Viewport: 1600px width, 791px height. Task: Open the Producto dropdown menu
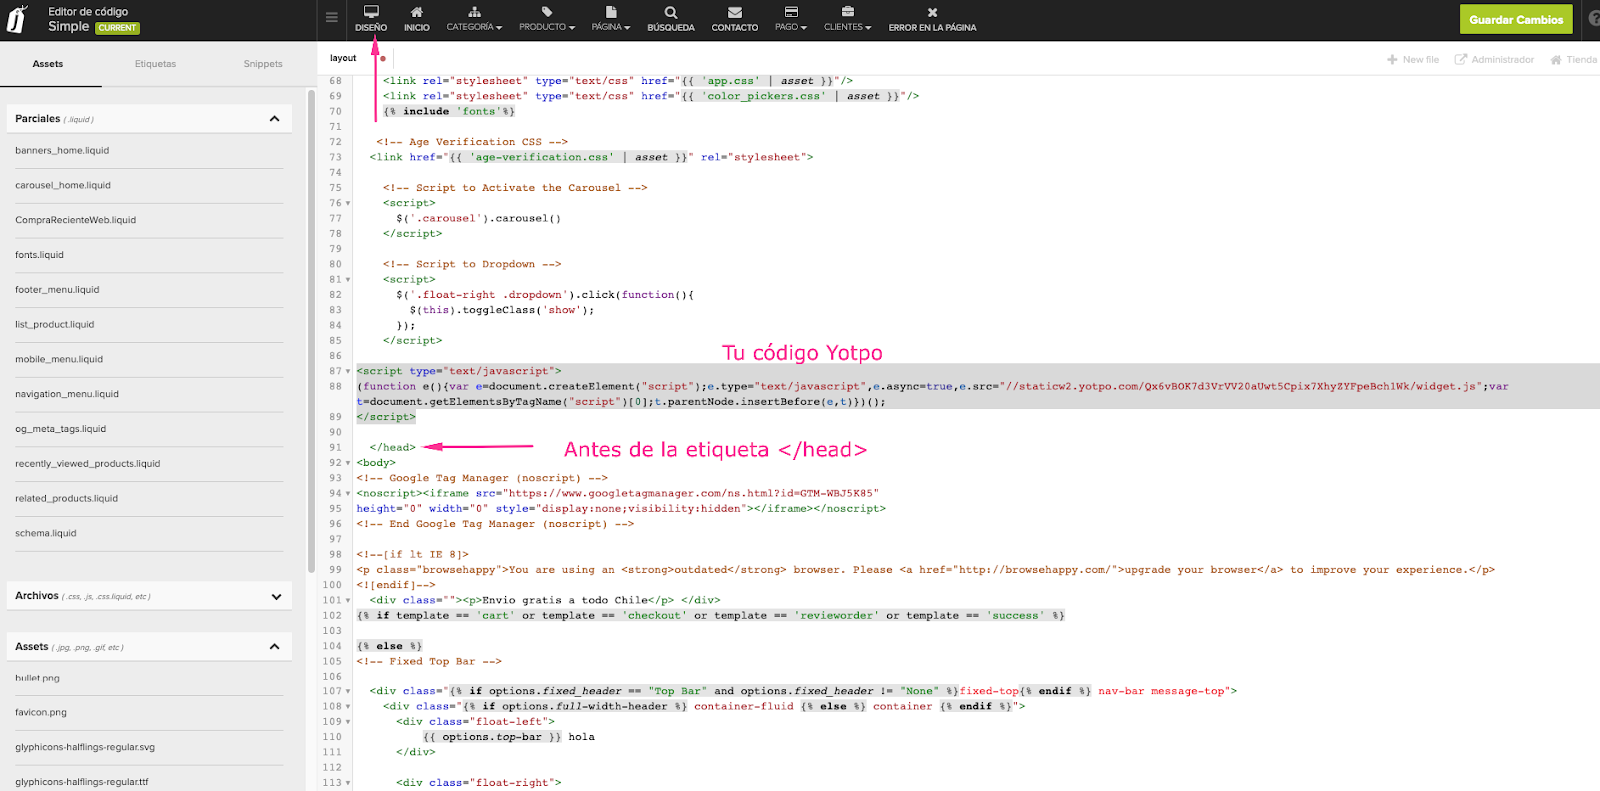pos(546,27)
